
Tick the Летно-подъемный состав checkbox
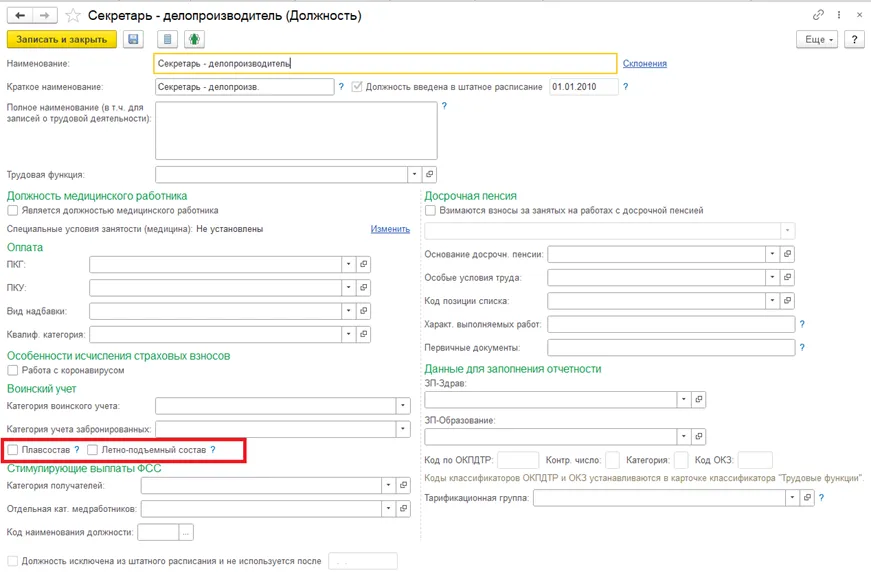[93, 450]
